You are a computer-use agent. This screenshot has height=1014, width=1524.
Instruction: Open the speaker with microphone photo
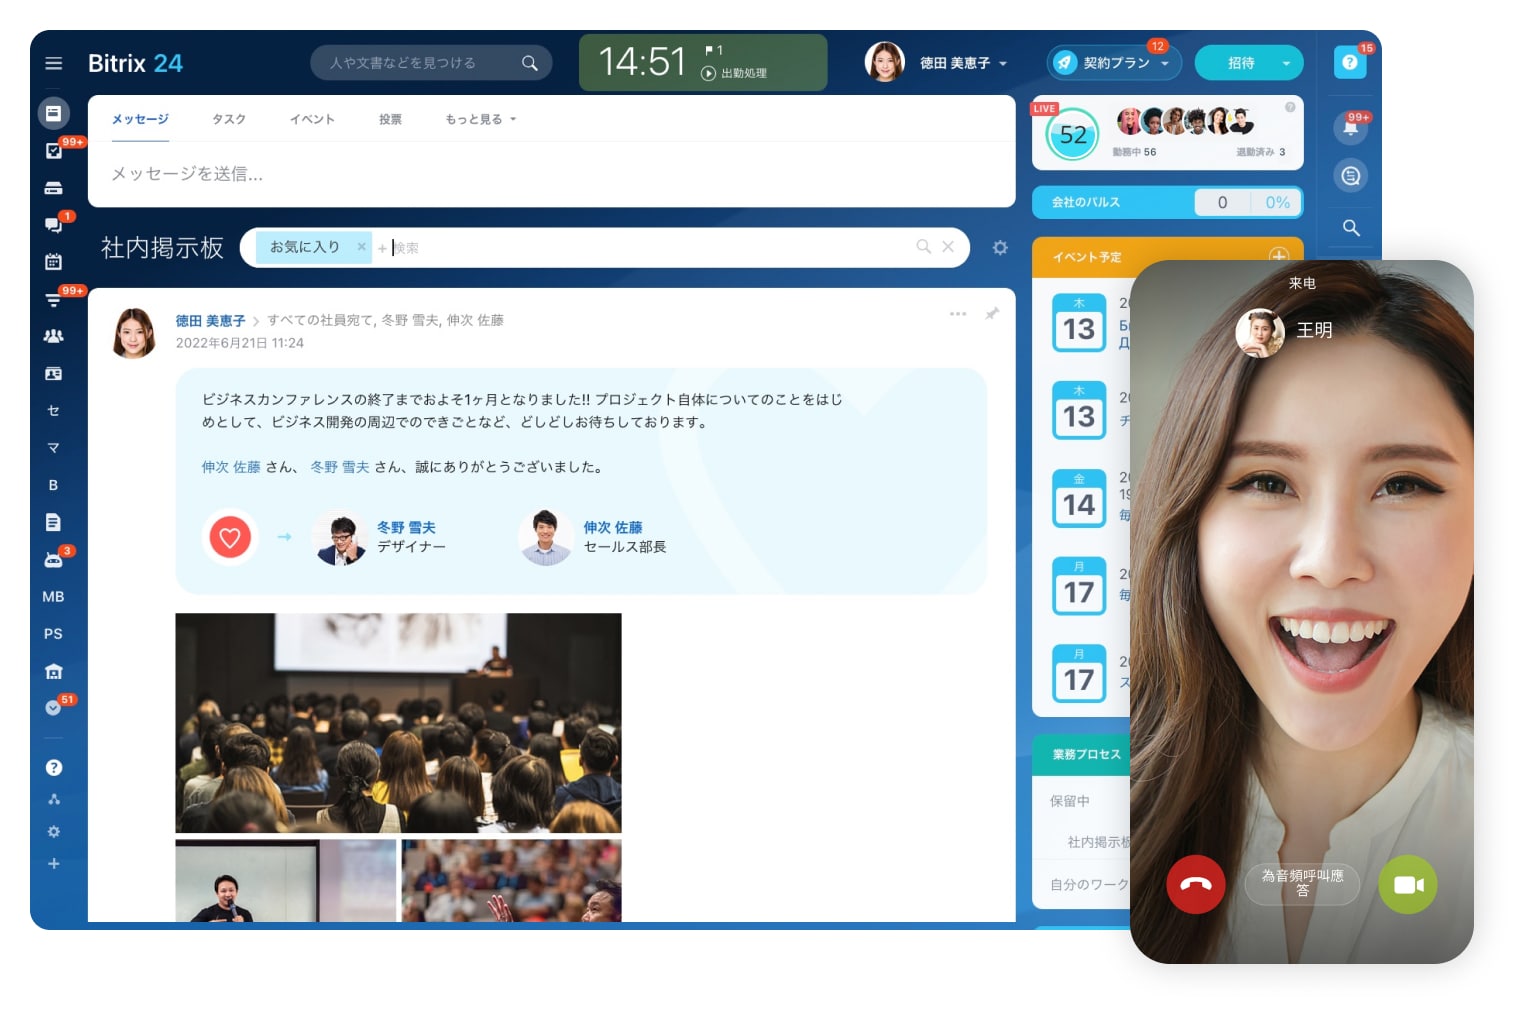pos(286,880)
